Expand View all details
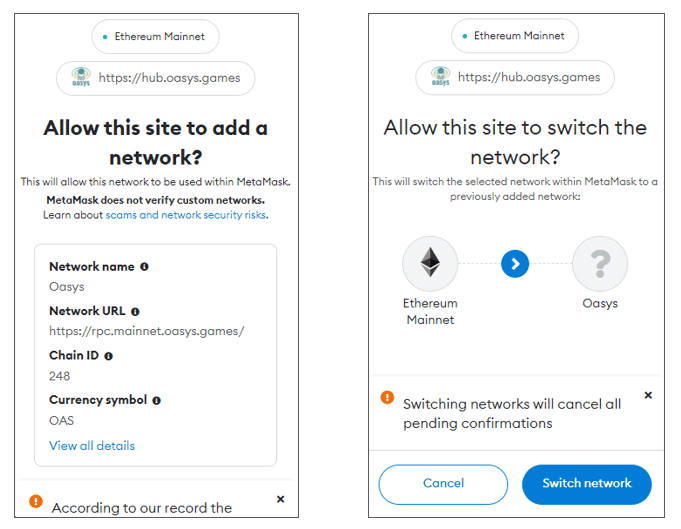 [92, 446]
